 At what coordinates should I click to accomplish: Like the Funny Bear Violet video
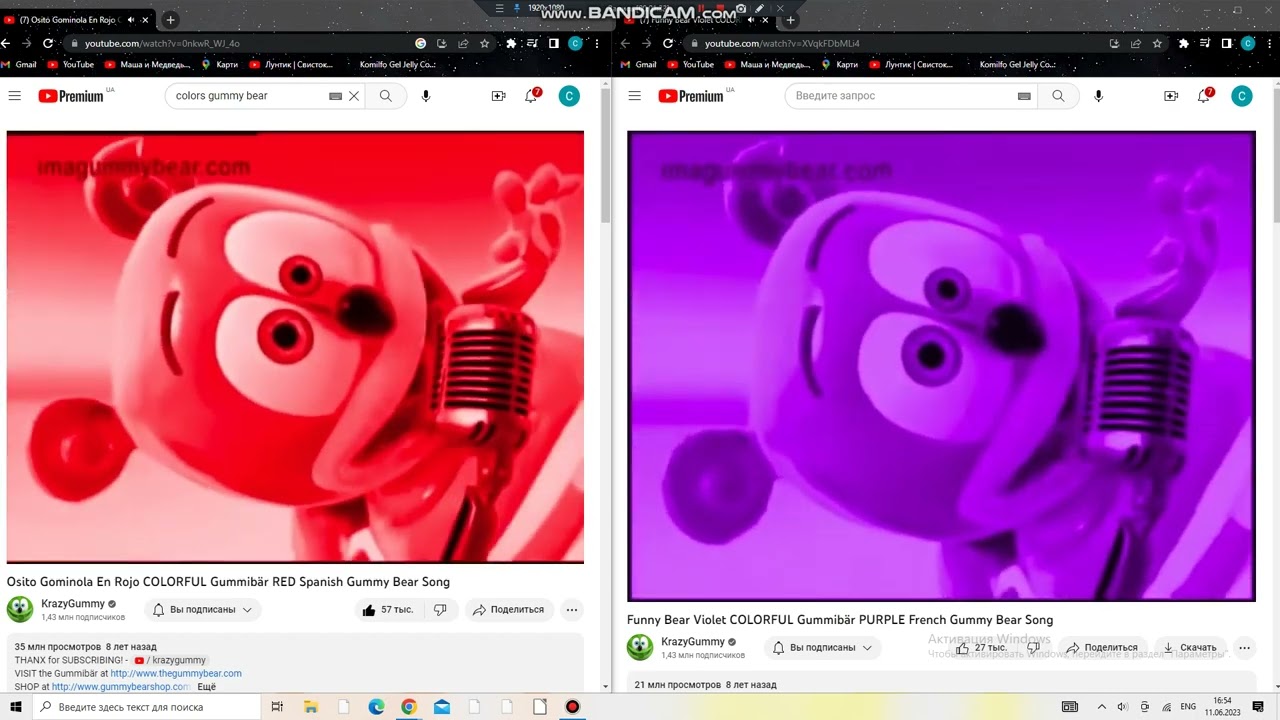(980, 648)
